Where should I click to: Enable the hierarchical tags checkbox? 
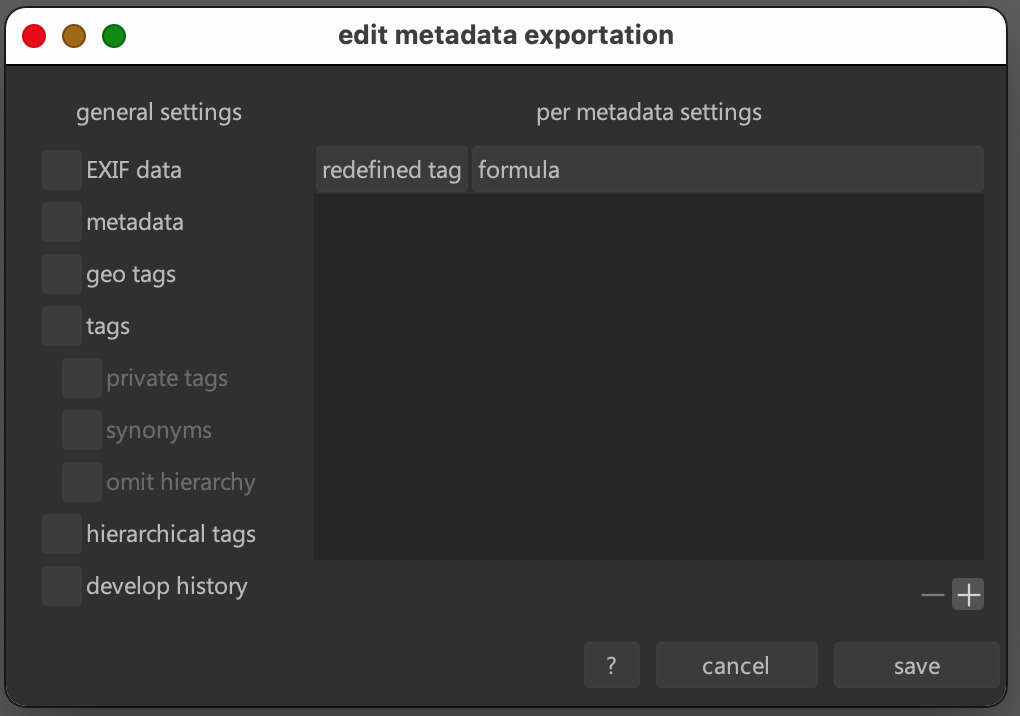pos(61,534)
